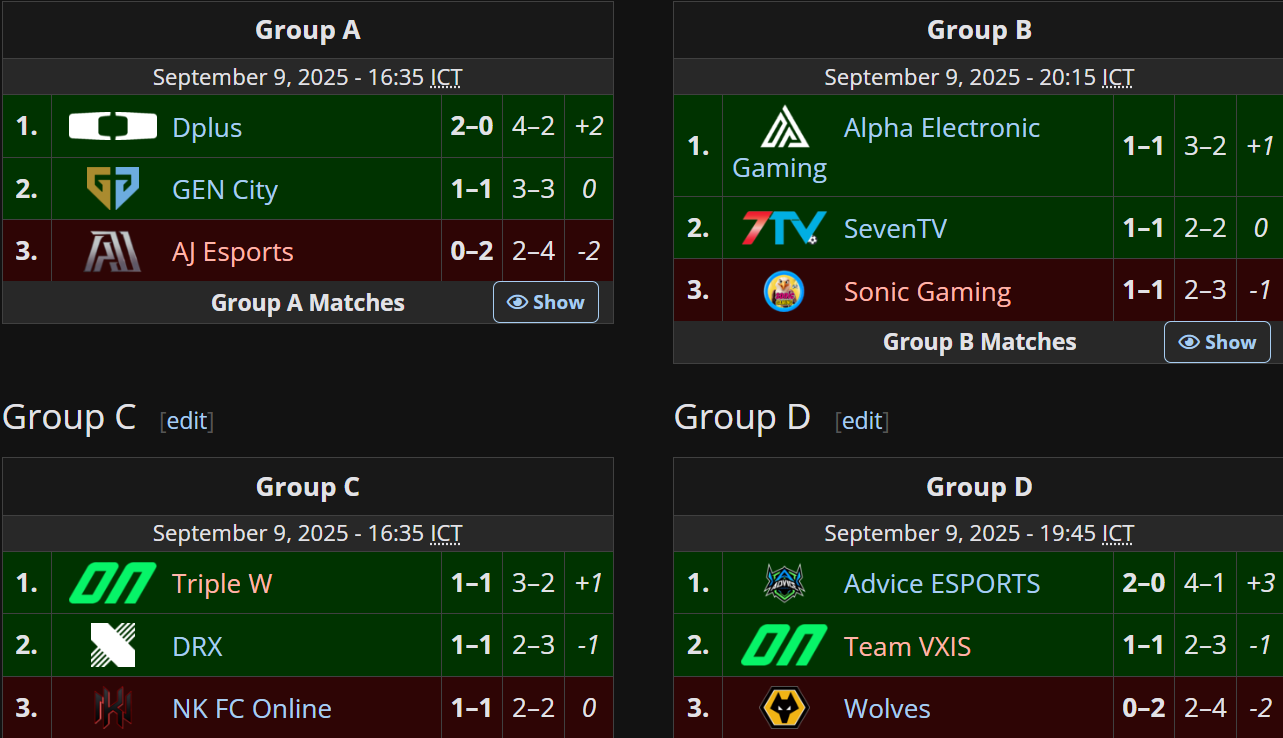
Task: Click the AJ Esports logo icon
Action: coord(112,251)
